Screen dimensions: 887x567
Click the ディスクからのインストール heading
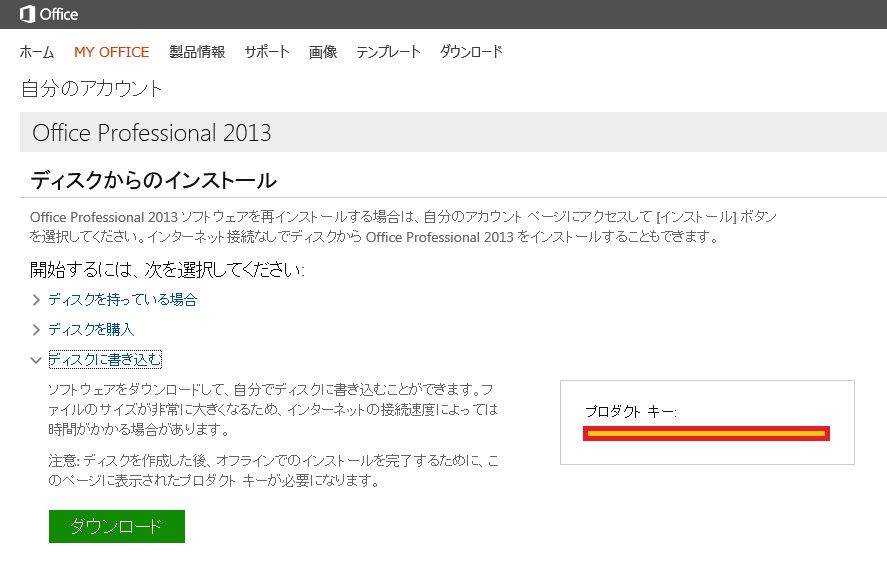[x=153, y=180]
